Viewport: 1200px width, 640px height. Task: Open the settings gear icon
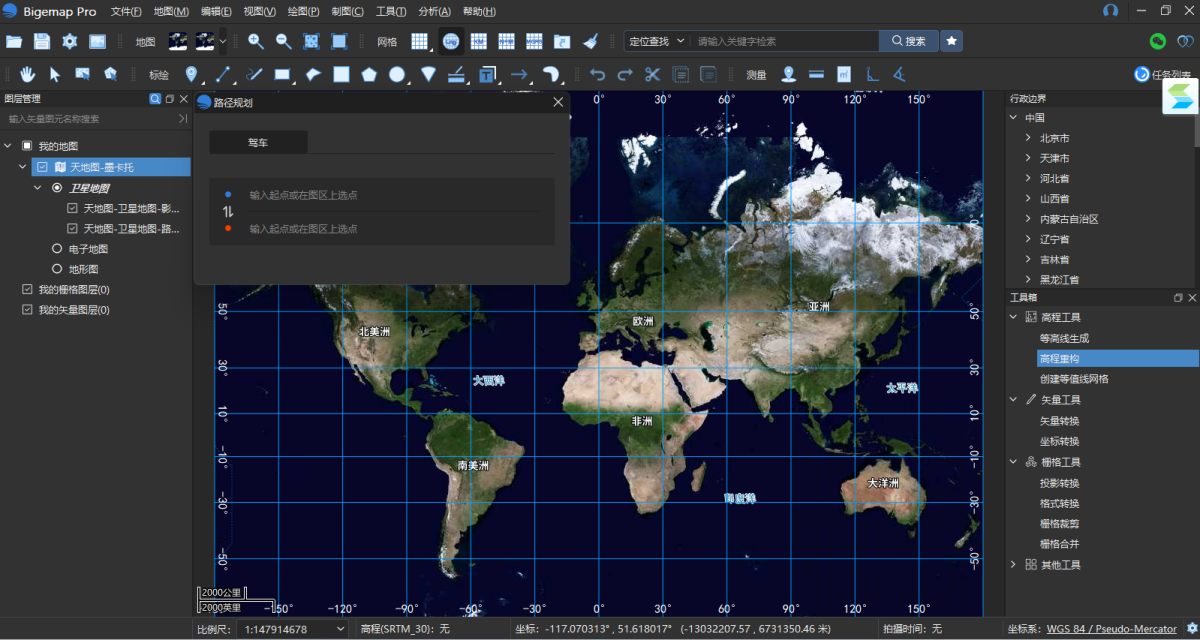(69, 41)
